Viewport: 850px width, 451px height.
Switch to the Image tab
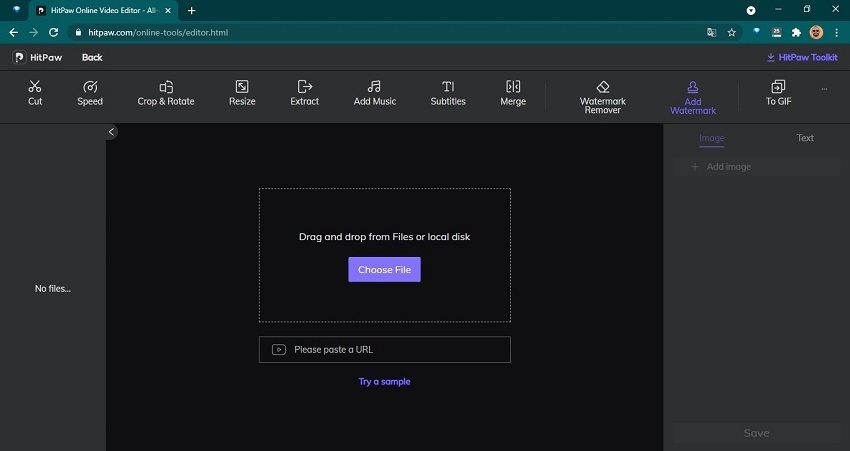[x=712, y=138]
